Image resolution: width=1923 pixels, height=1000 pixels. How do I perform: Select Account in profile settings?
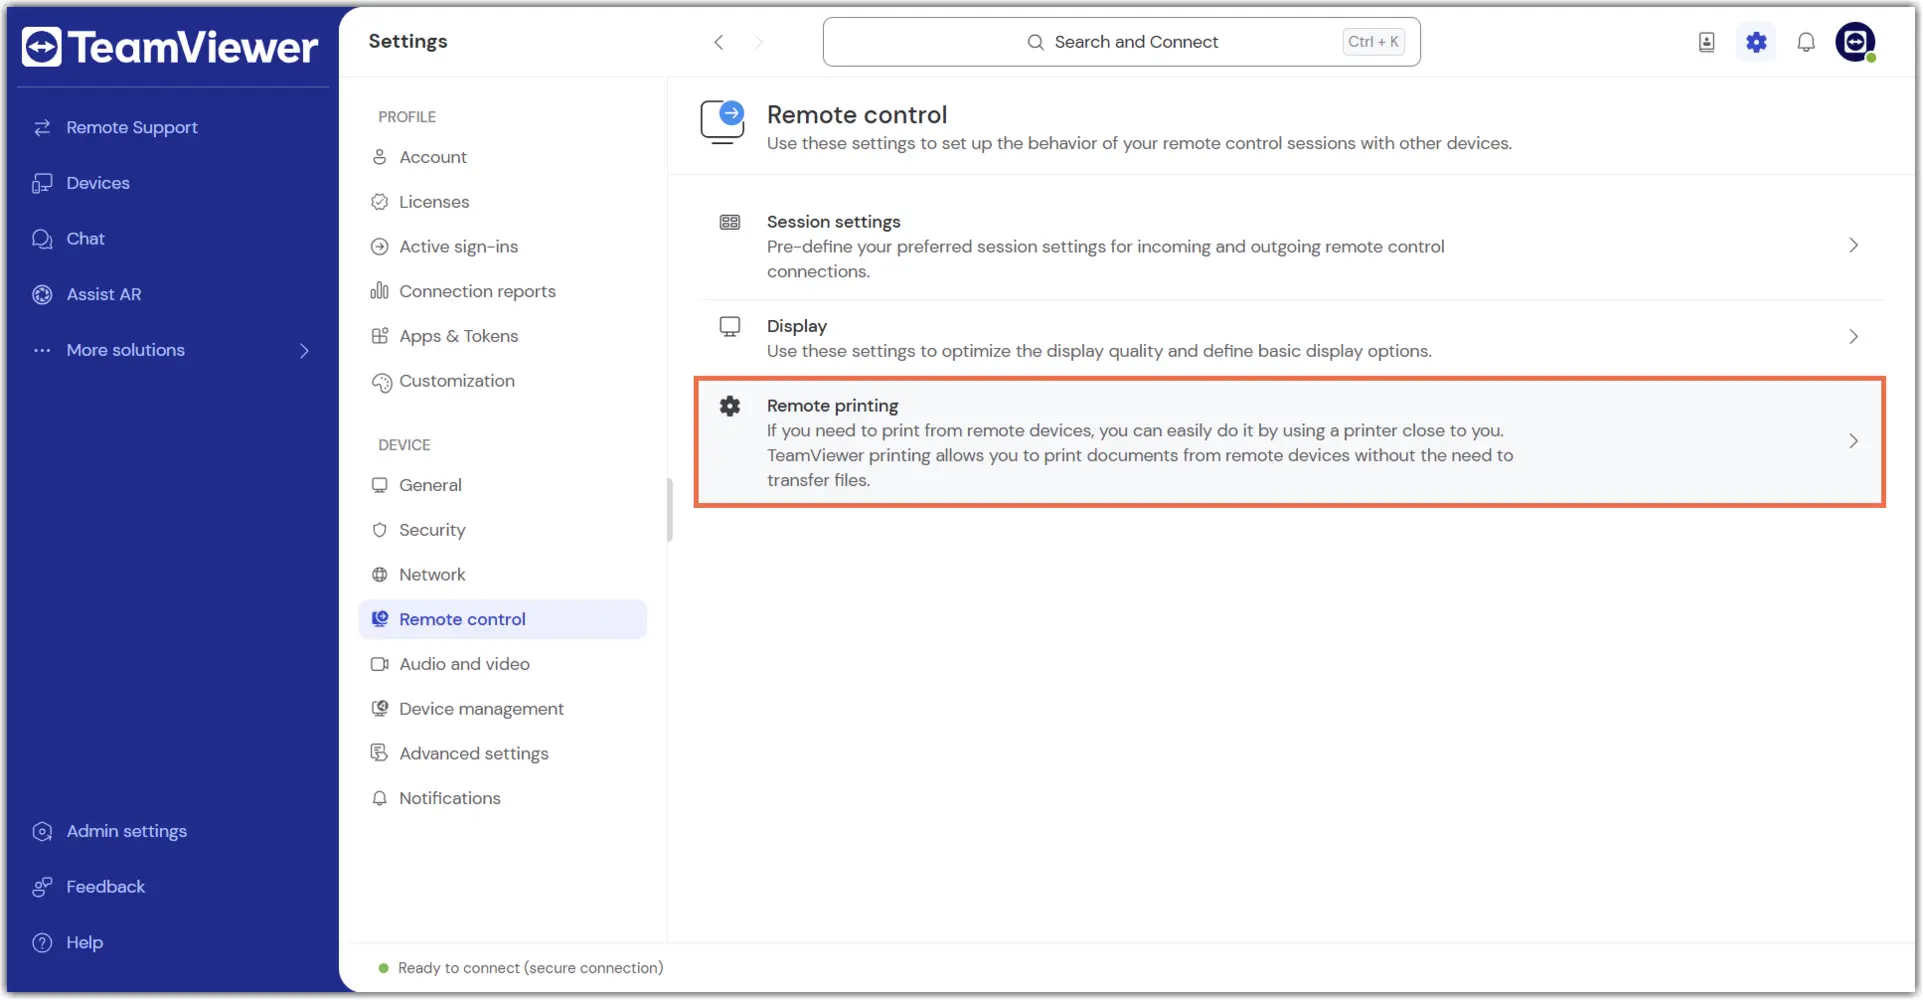coord(432,157)
